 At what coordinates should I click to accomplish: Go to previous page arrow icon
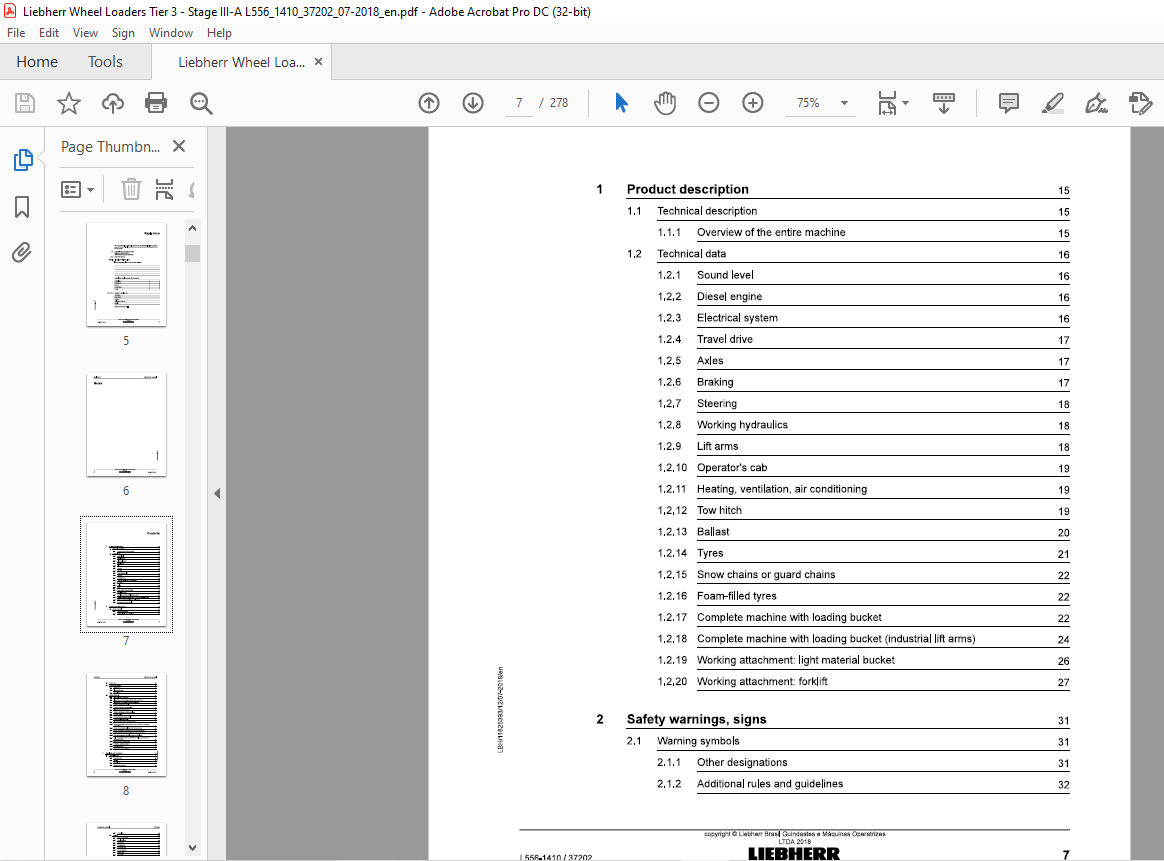tap(429, 103)
